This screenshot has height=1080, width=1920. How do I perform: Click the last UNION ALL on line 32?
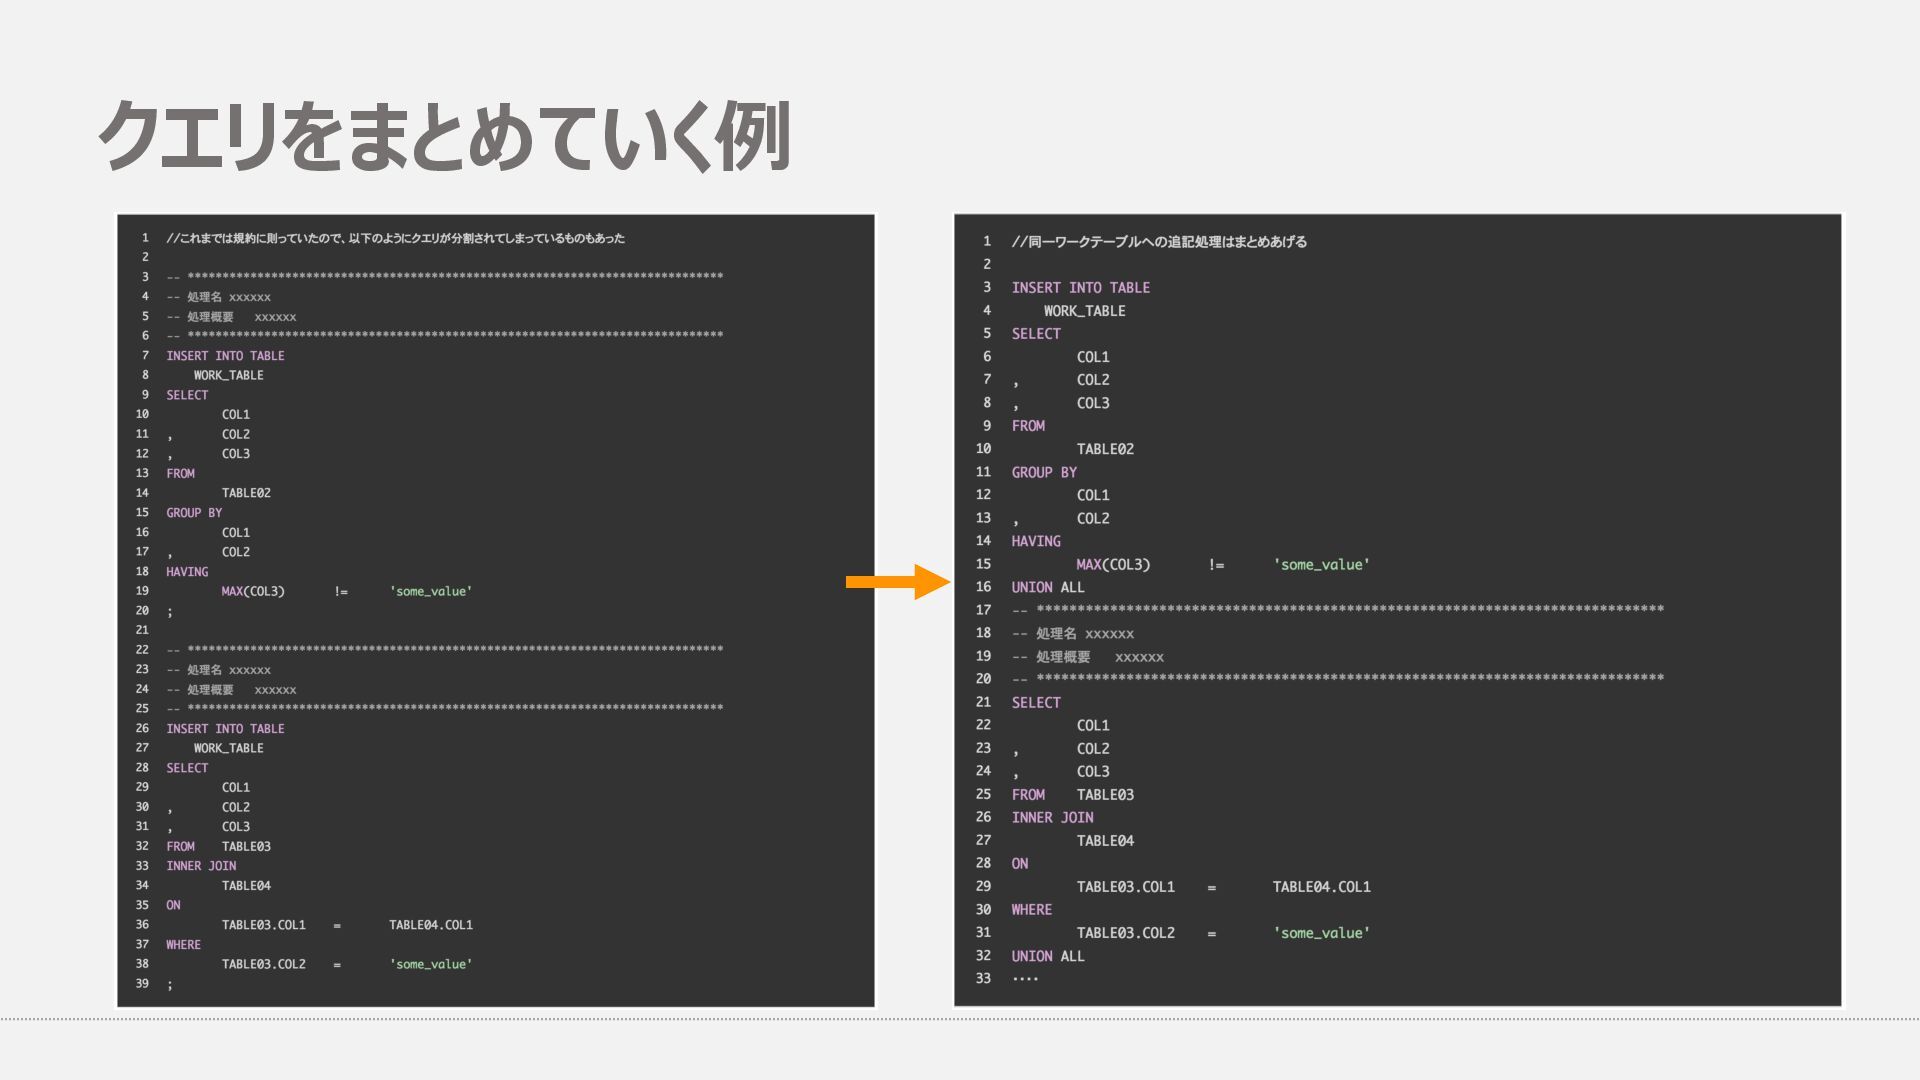(x=1047, y=956)
